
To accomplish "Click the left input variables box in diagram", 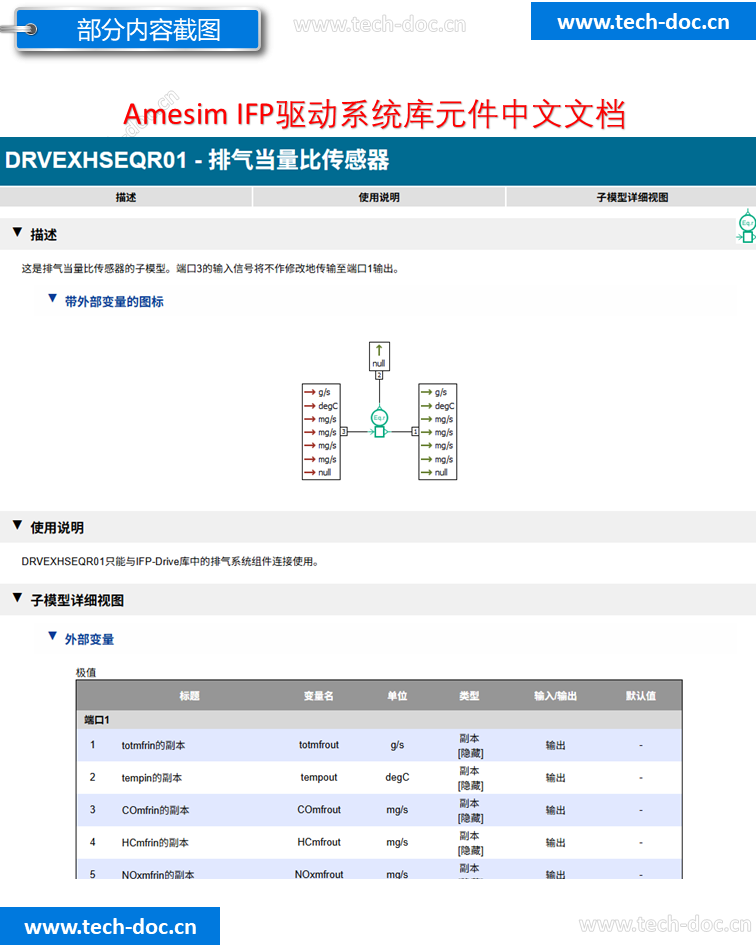I will tap(321, 432).
